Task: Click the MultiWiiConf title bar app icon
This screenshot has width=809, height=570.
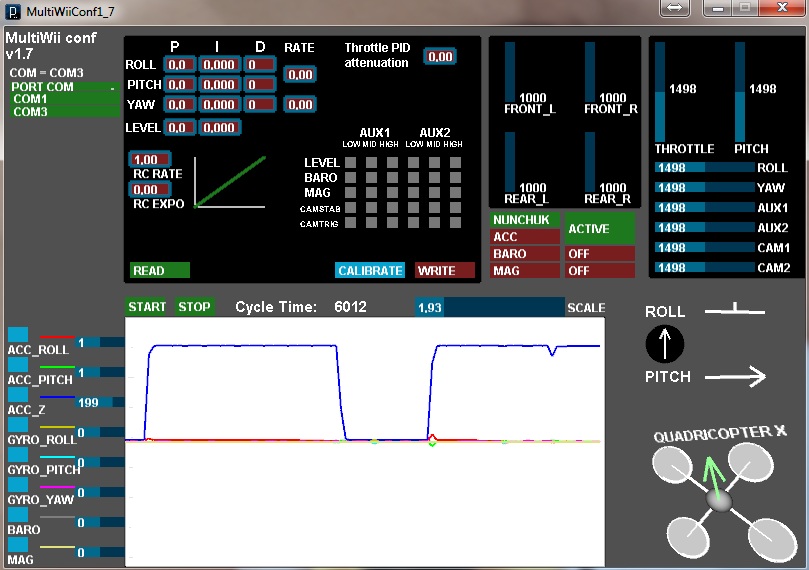Action: 13,11
